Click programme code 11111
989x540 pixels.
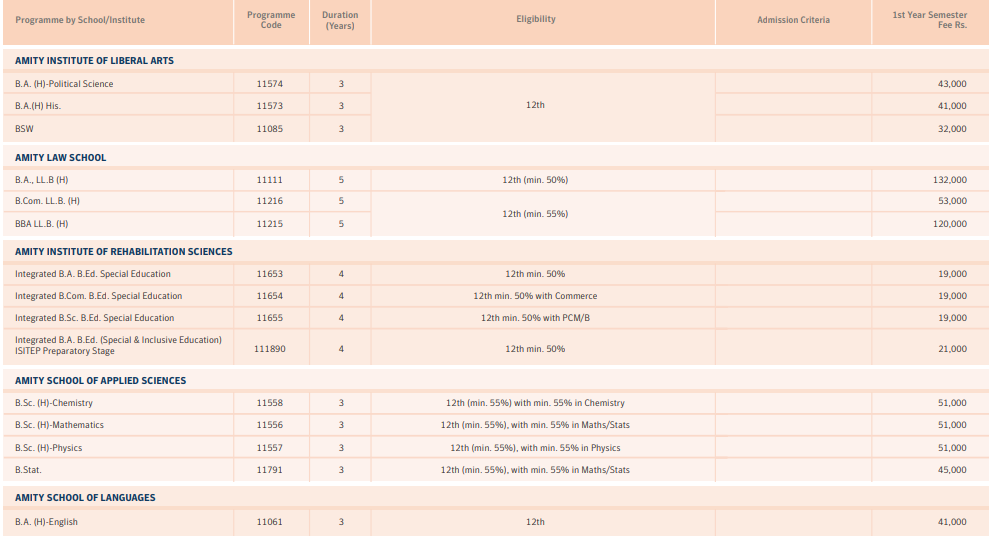point(270,180)
